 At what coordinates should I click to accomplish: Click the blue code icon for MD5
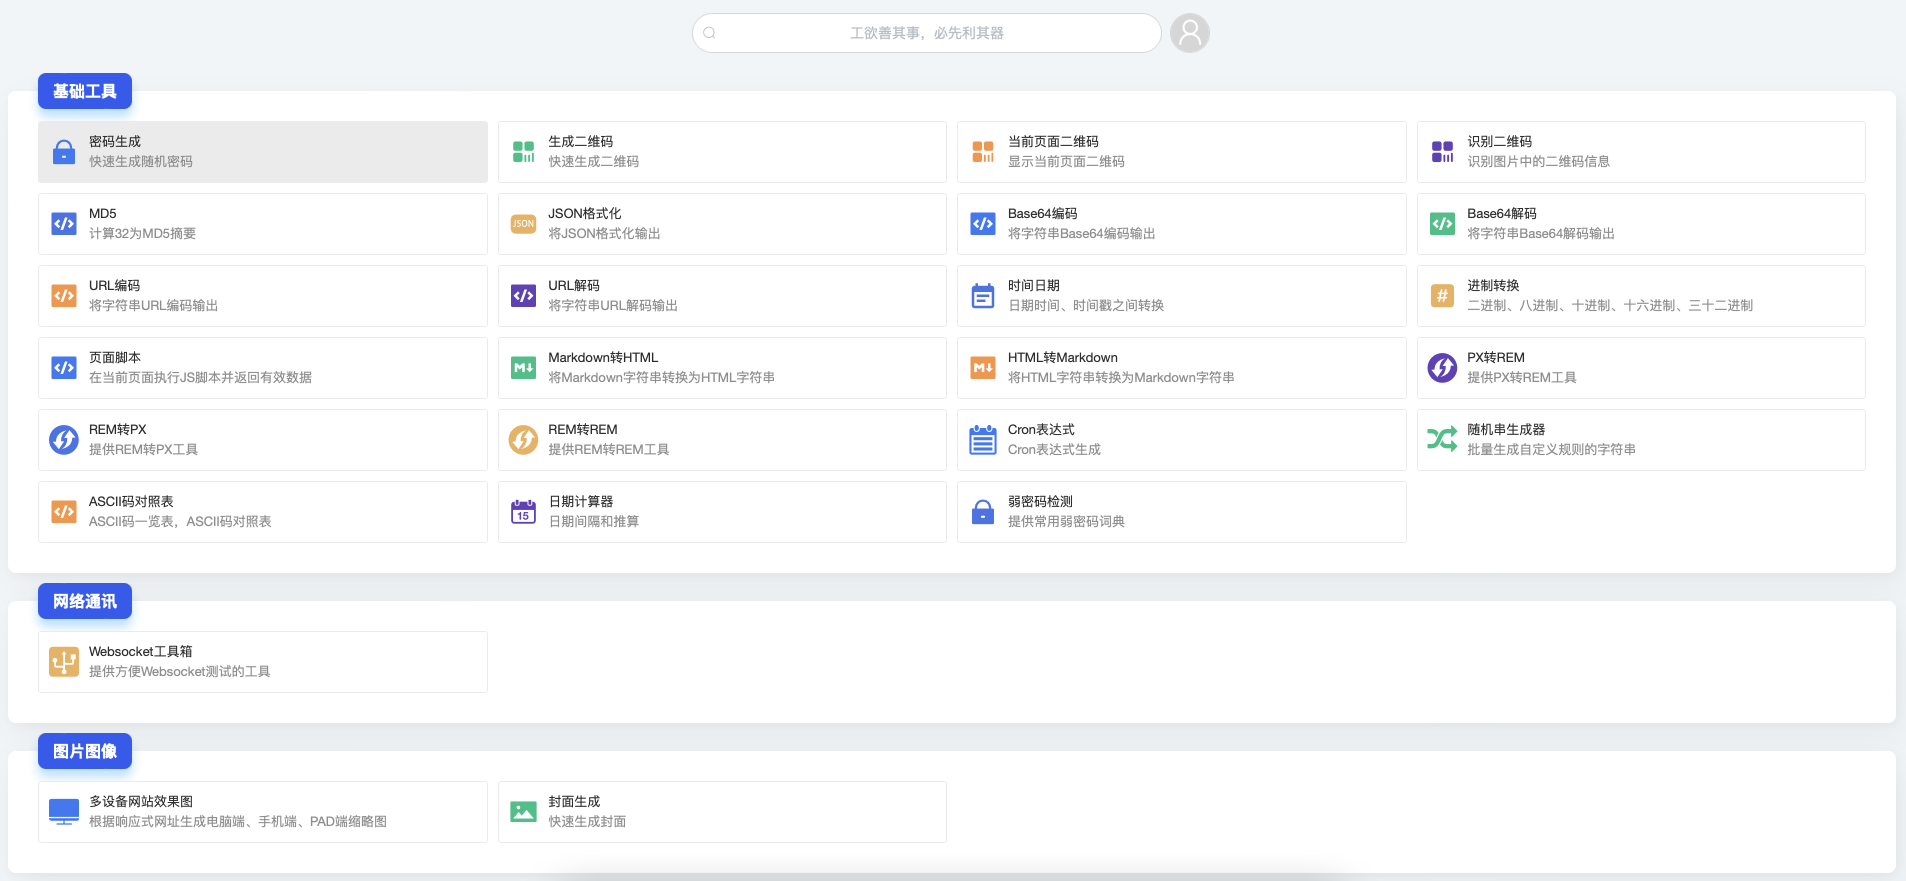coord(64,224)
